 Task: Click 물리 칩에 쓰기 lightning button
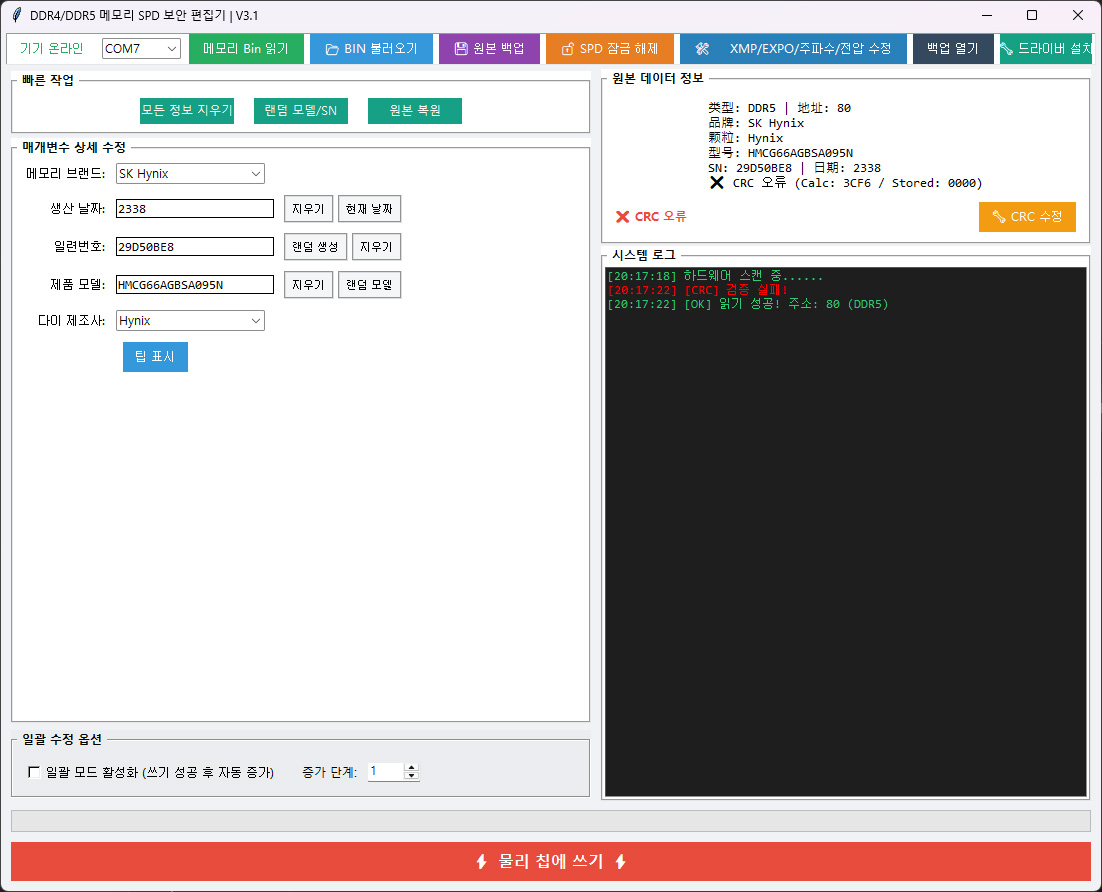click(x=551, y=861)
